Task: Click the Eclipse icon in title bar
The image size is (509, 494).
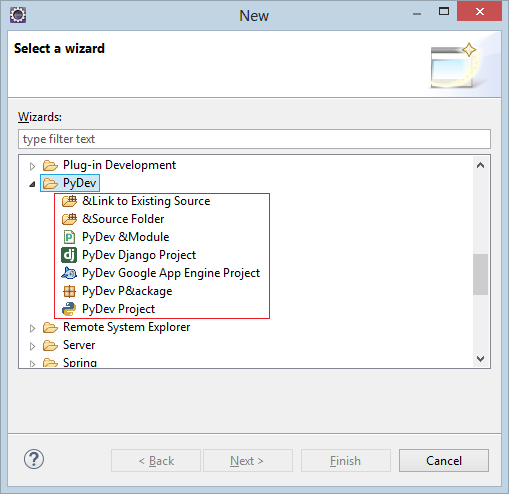Action: (x=18, y=15)
